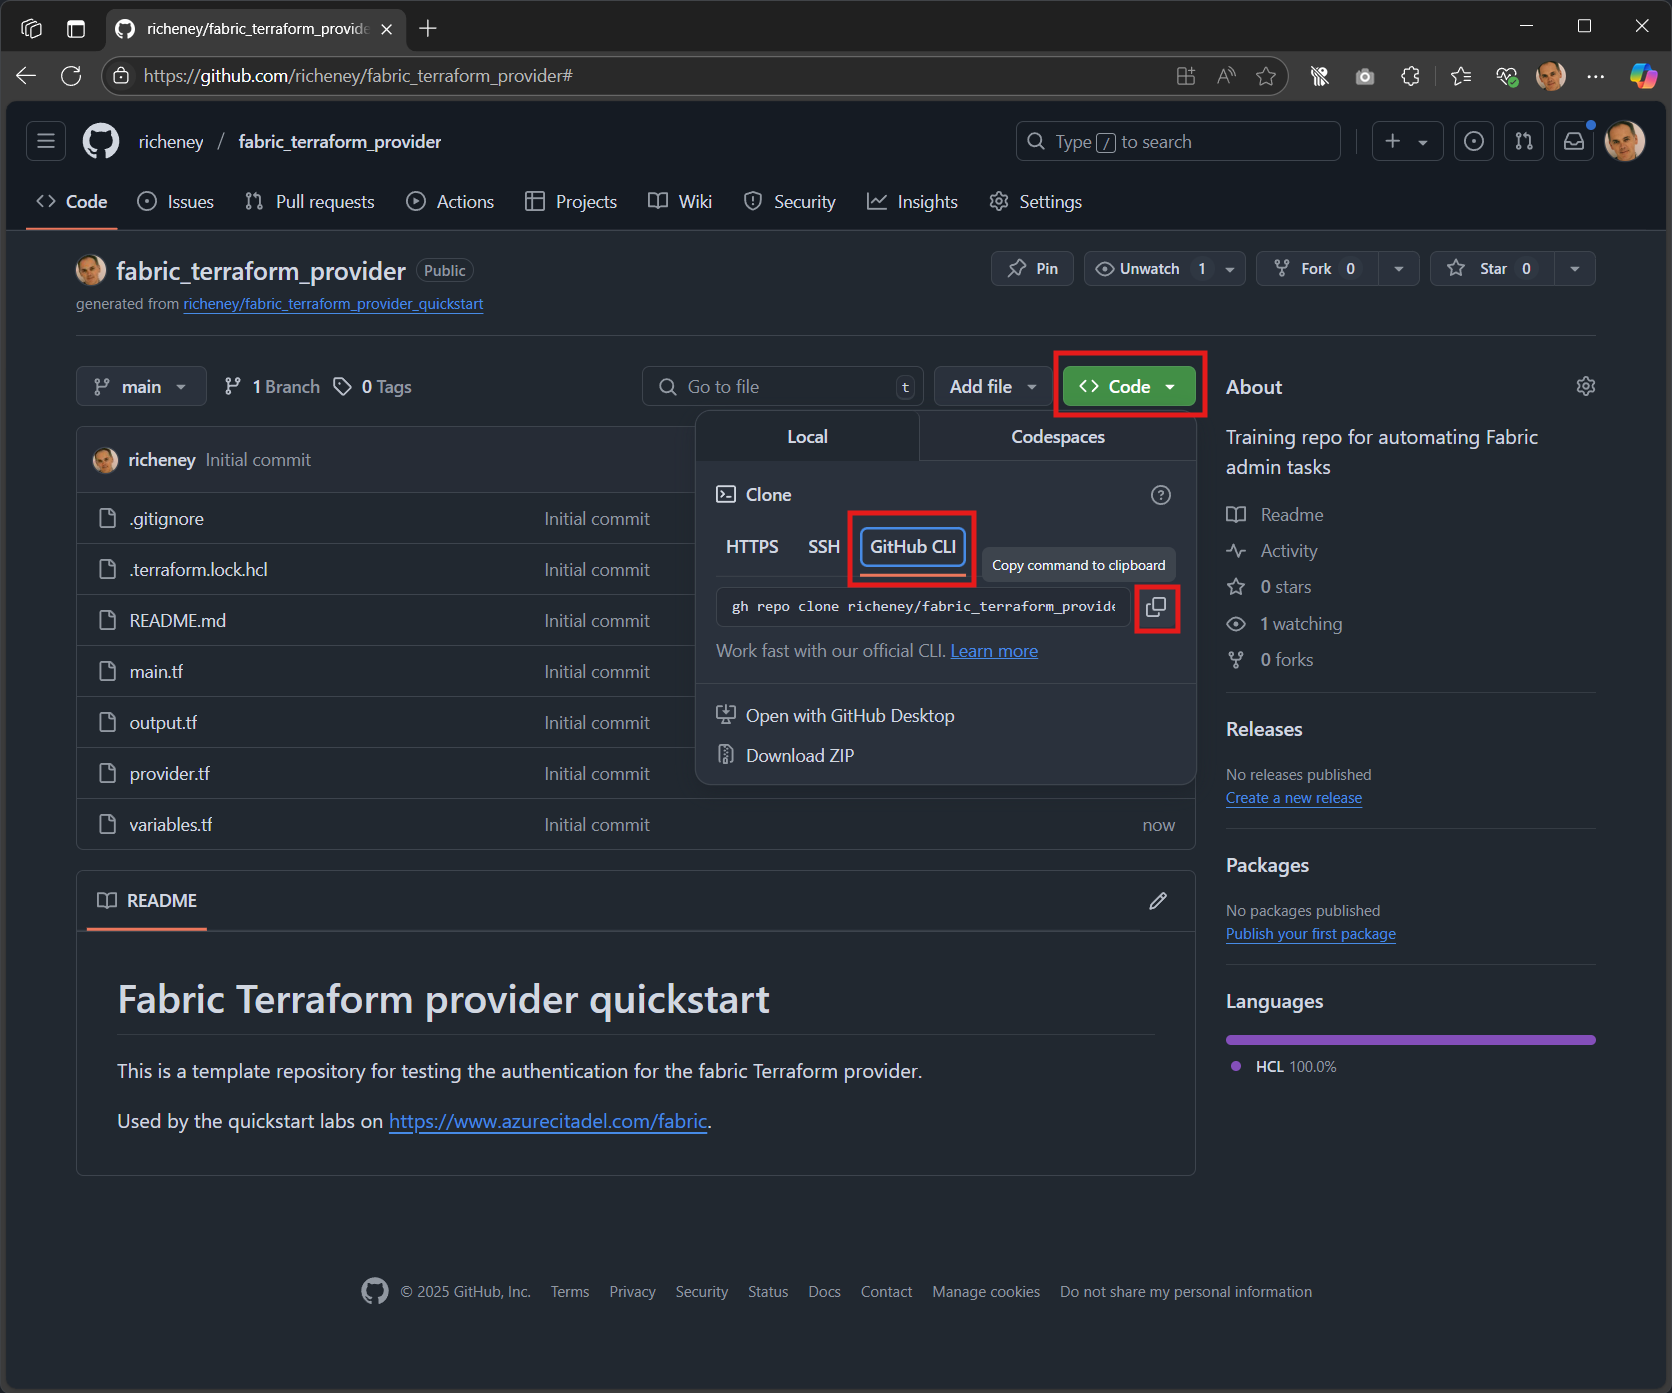
Task: Copy the gh repo clone command to clipboard
Action: click(1156, 608)
